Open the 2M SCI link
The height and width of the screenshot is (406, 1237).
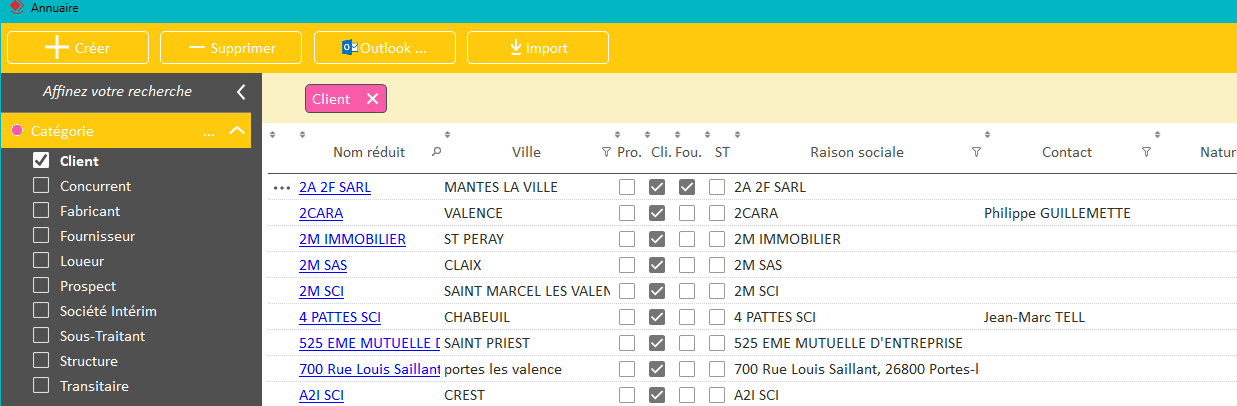coord(322,291)
